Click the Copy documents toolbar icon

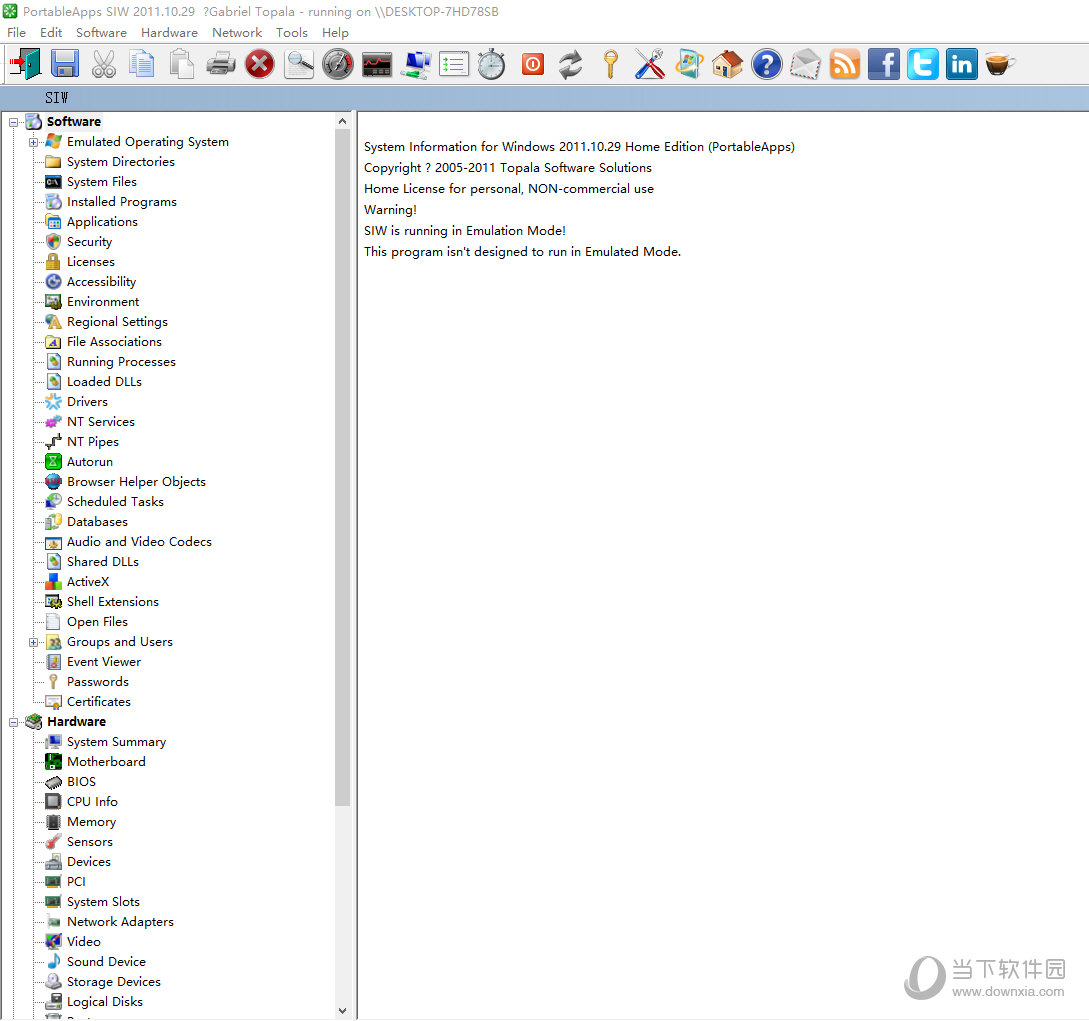tap(142, 65)
